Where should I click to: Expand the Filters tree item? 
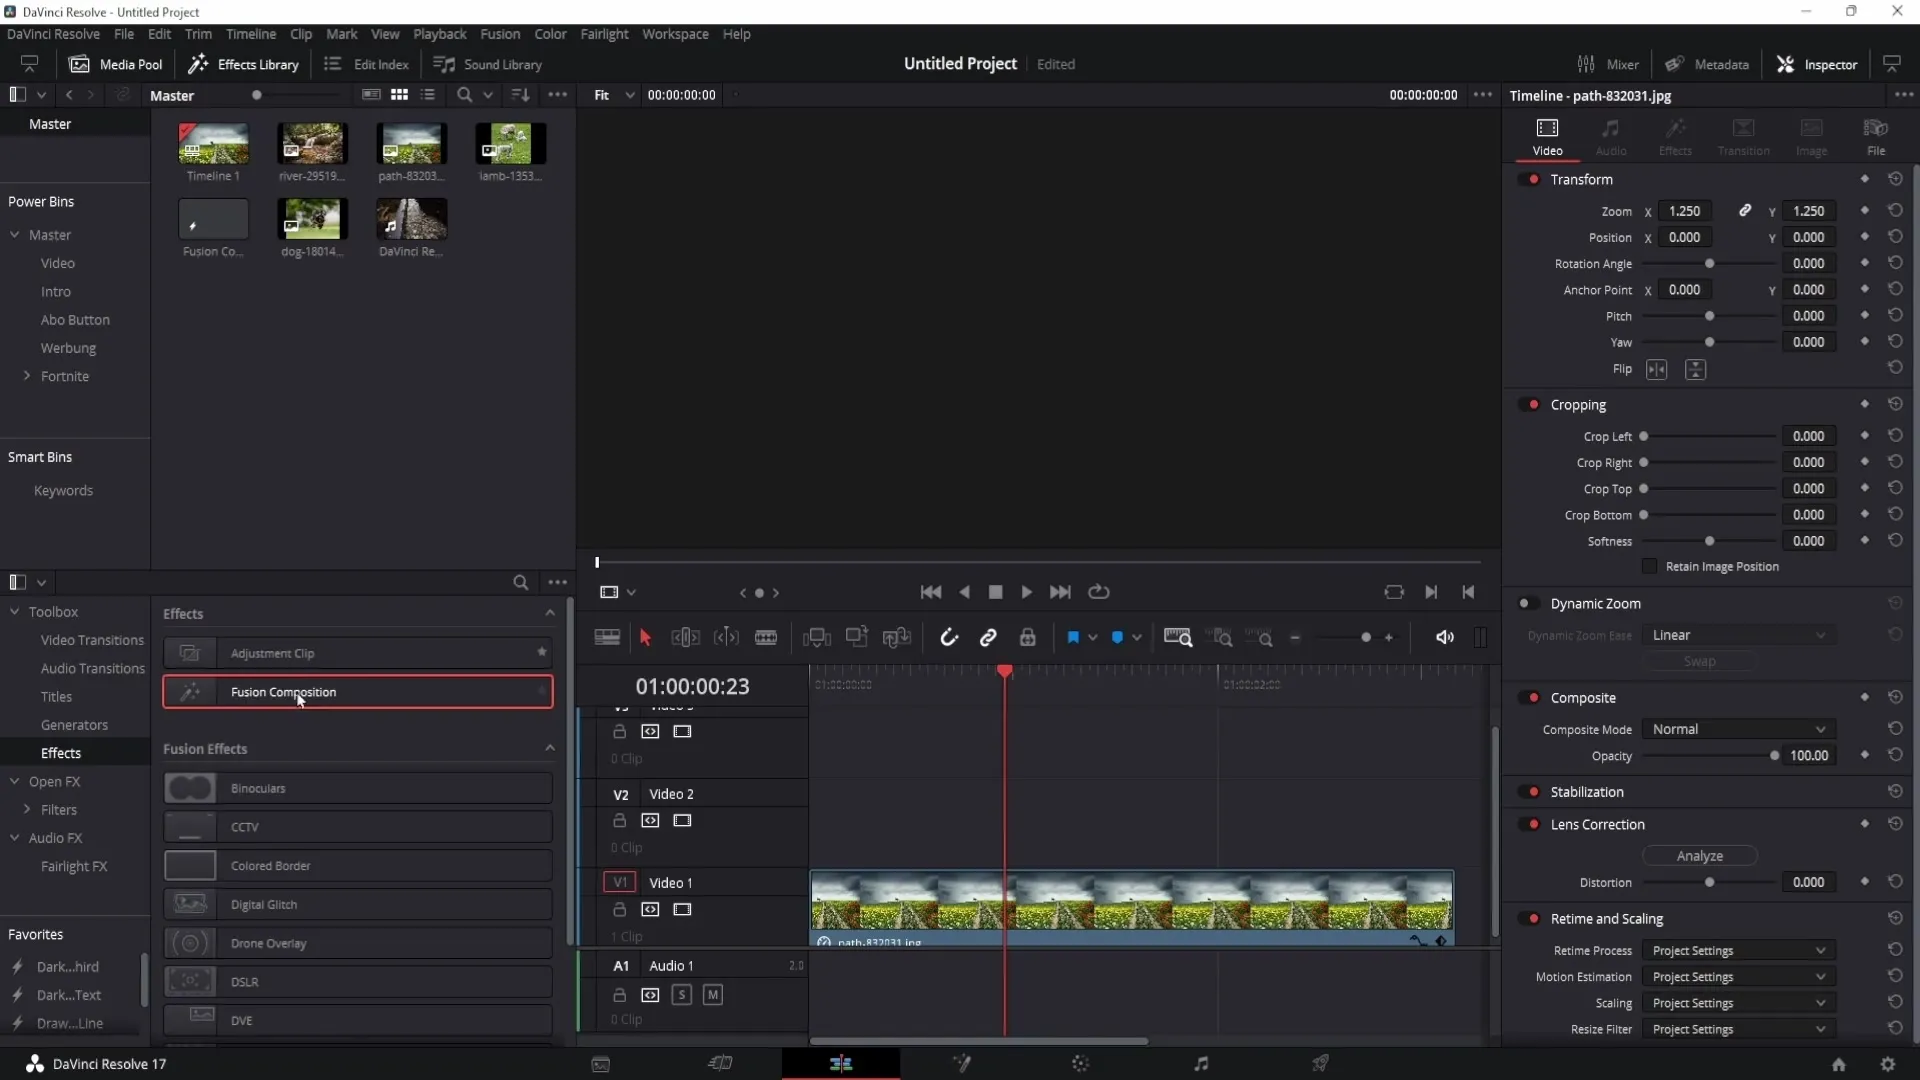tap(27, 810)
